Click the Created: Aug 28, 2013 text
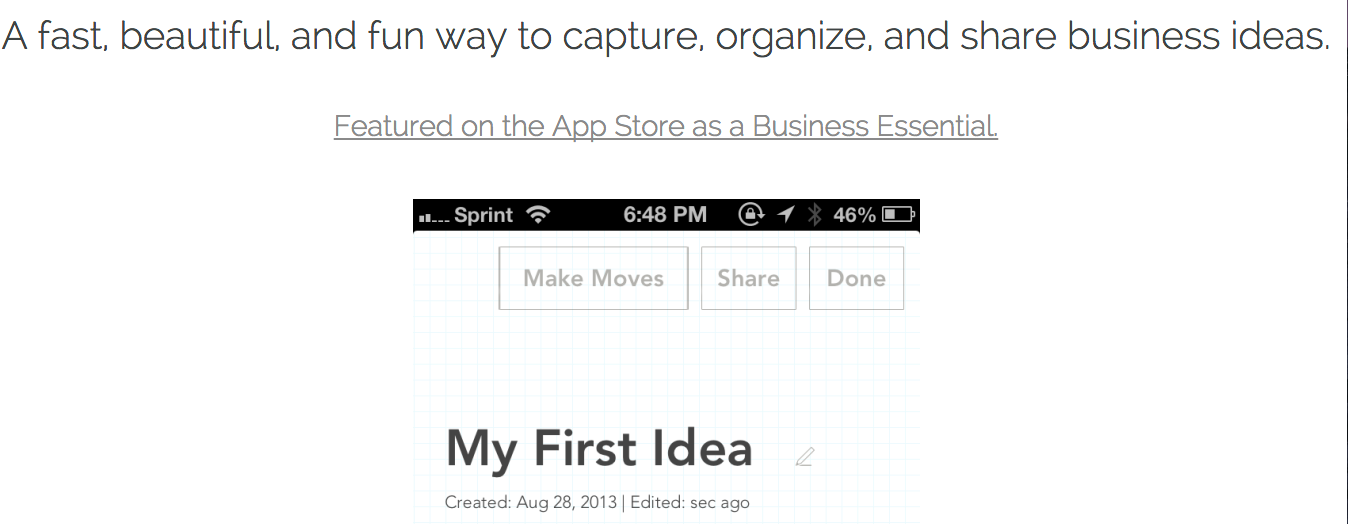The width and height of the screenshot is (1348, 524). [531, 502]
